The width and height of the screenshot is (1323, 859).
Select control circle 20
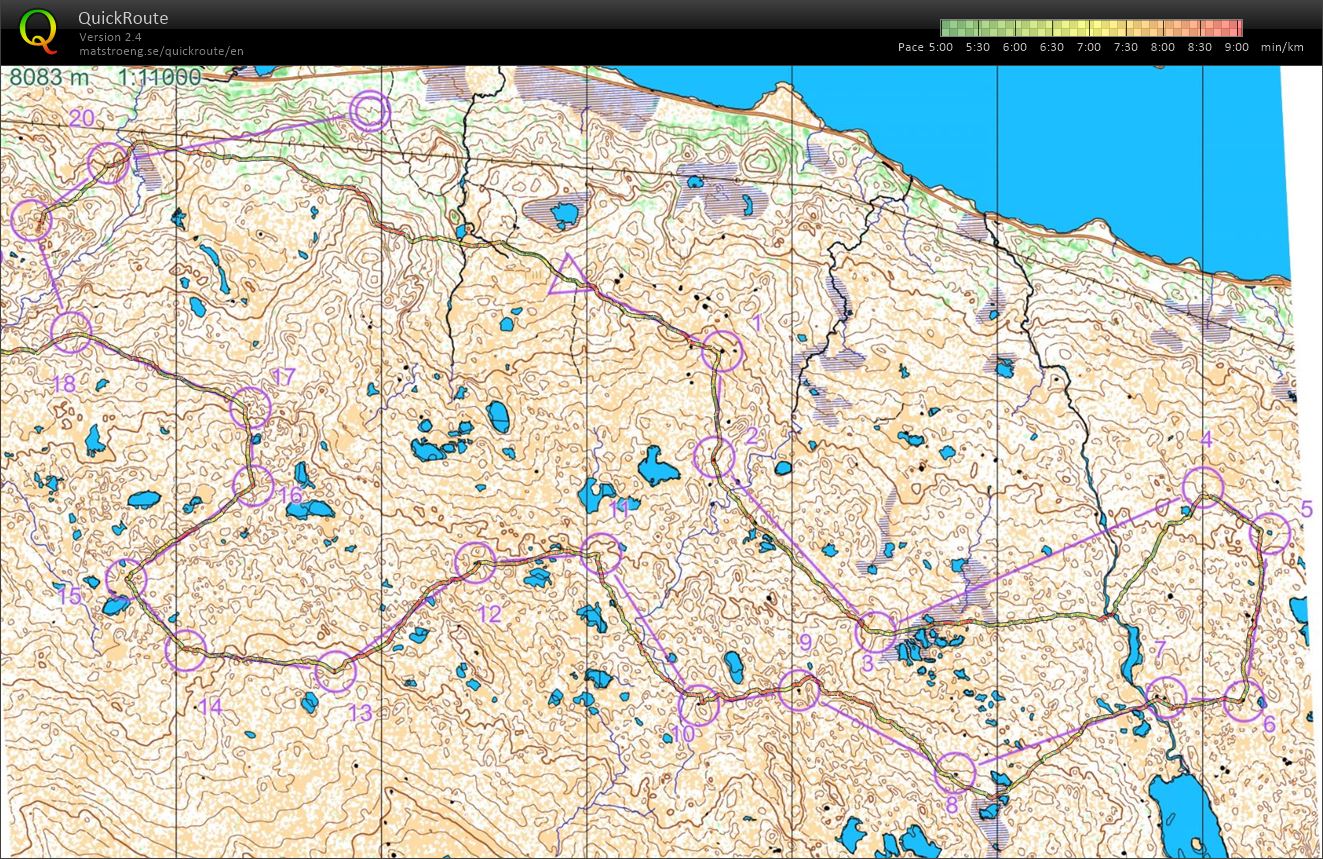pos(108,163)
